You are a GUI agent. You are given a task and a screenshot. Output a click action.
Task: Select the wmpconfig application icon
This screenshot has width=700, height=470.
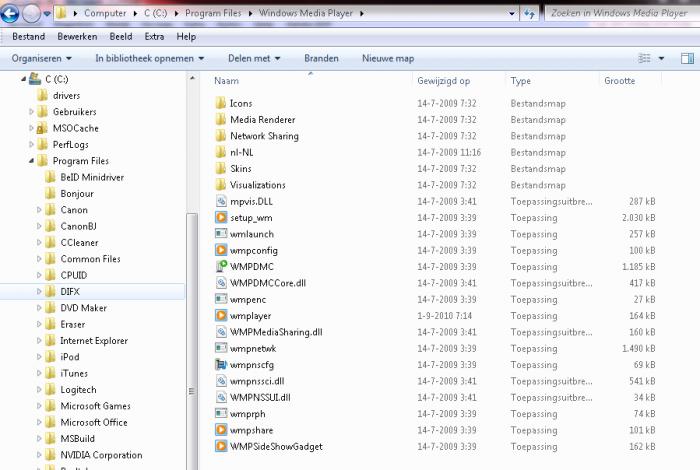[x=221, y=250]
